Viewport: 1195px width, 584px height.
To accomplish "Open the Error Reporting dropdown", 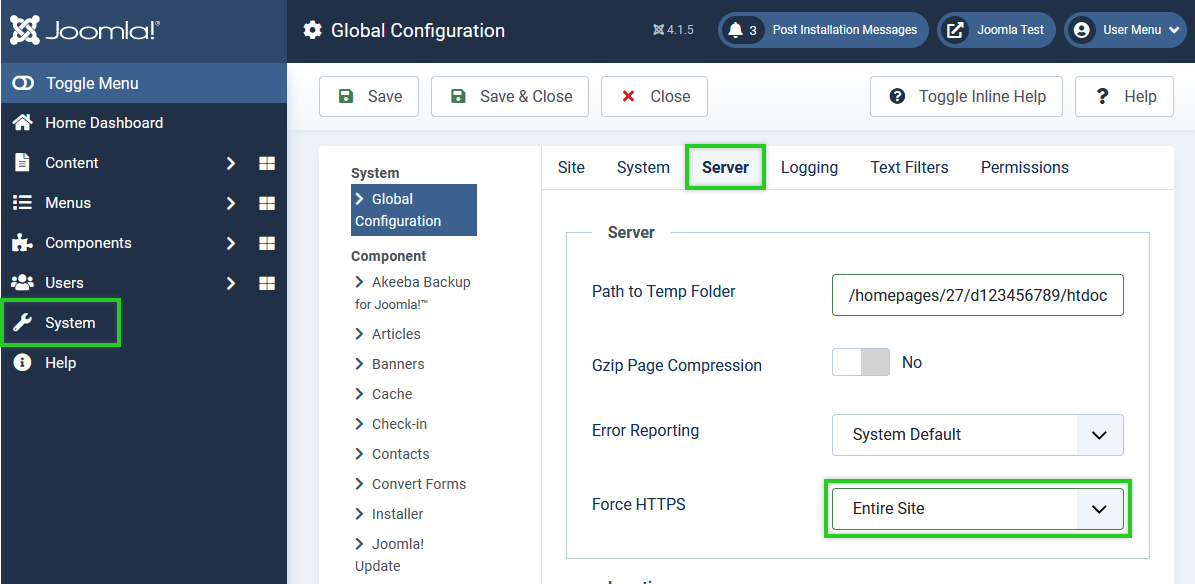I will click(x=977, y=435).
